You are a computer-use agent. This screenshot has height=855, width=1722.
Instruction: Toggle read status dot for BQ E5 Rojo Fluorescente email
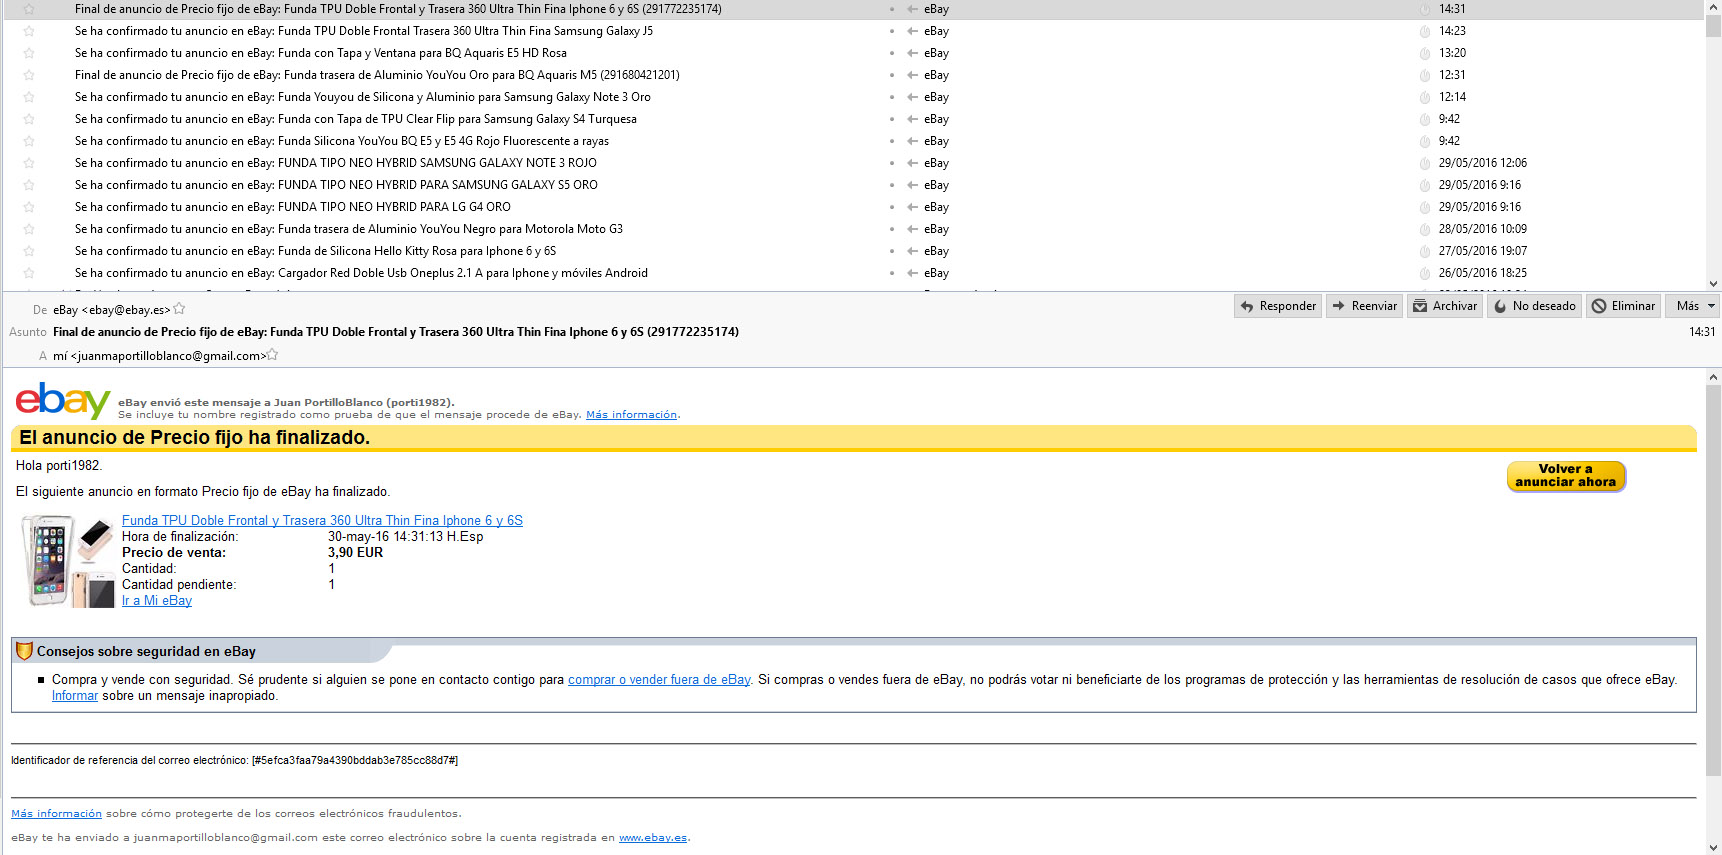(891, 141)
